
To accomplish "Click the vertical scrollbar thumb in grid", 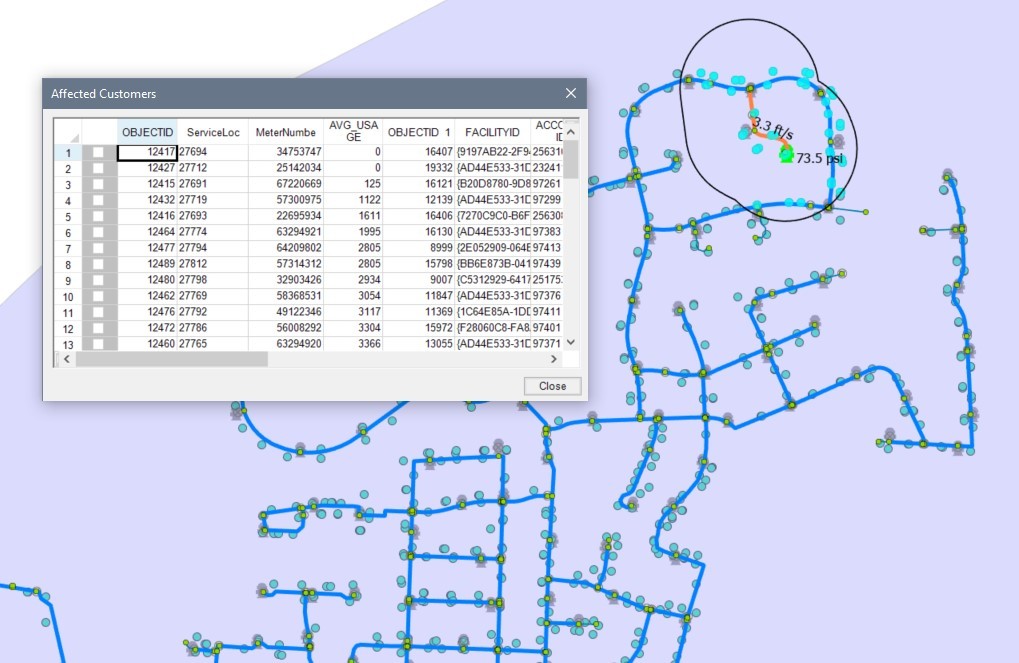I will (571, 160).
